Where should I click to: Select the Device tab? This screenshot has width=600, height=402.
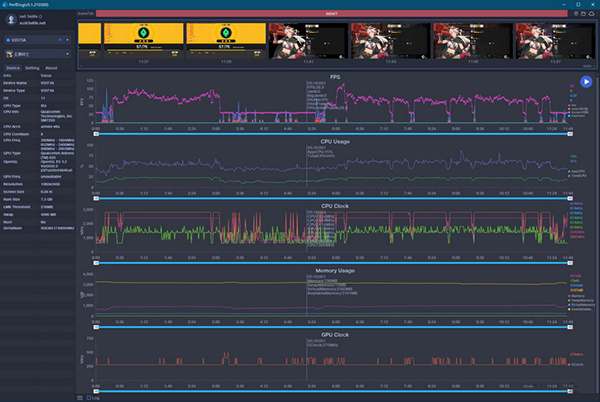[13, 67]
